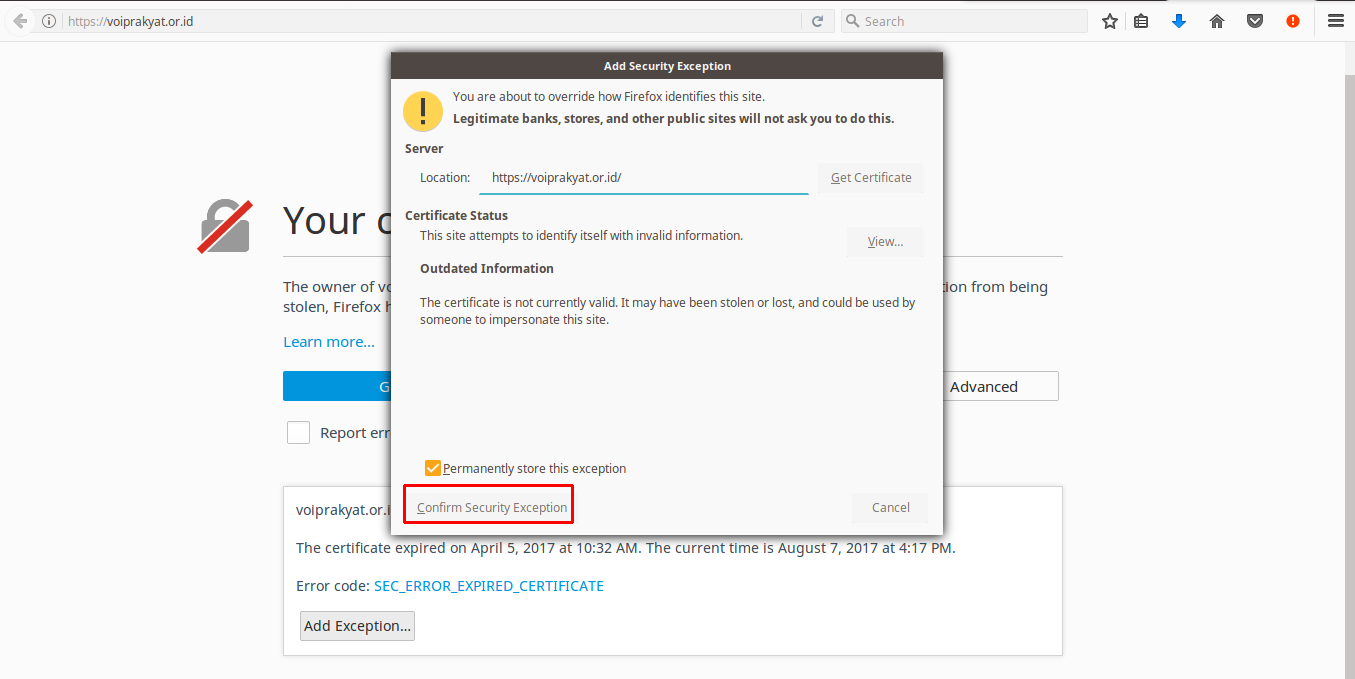Click the crossed-out padlock icon
The image size is (1355, 679).
pyautogui.click(x=225, y=226)
